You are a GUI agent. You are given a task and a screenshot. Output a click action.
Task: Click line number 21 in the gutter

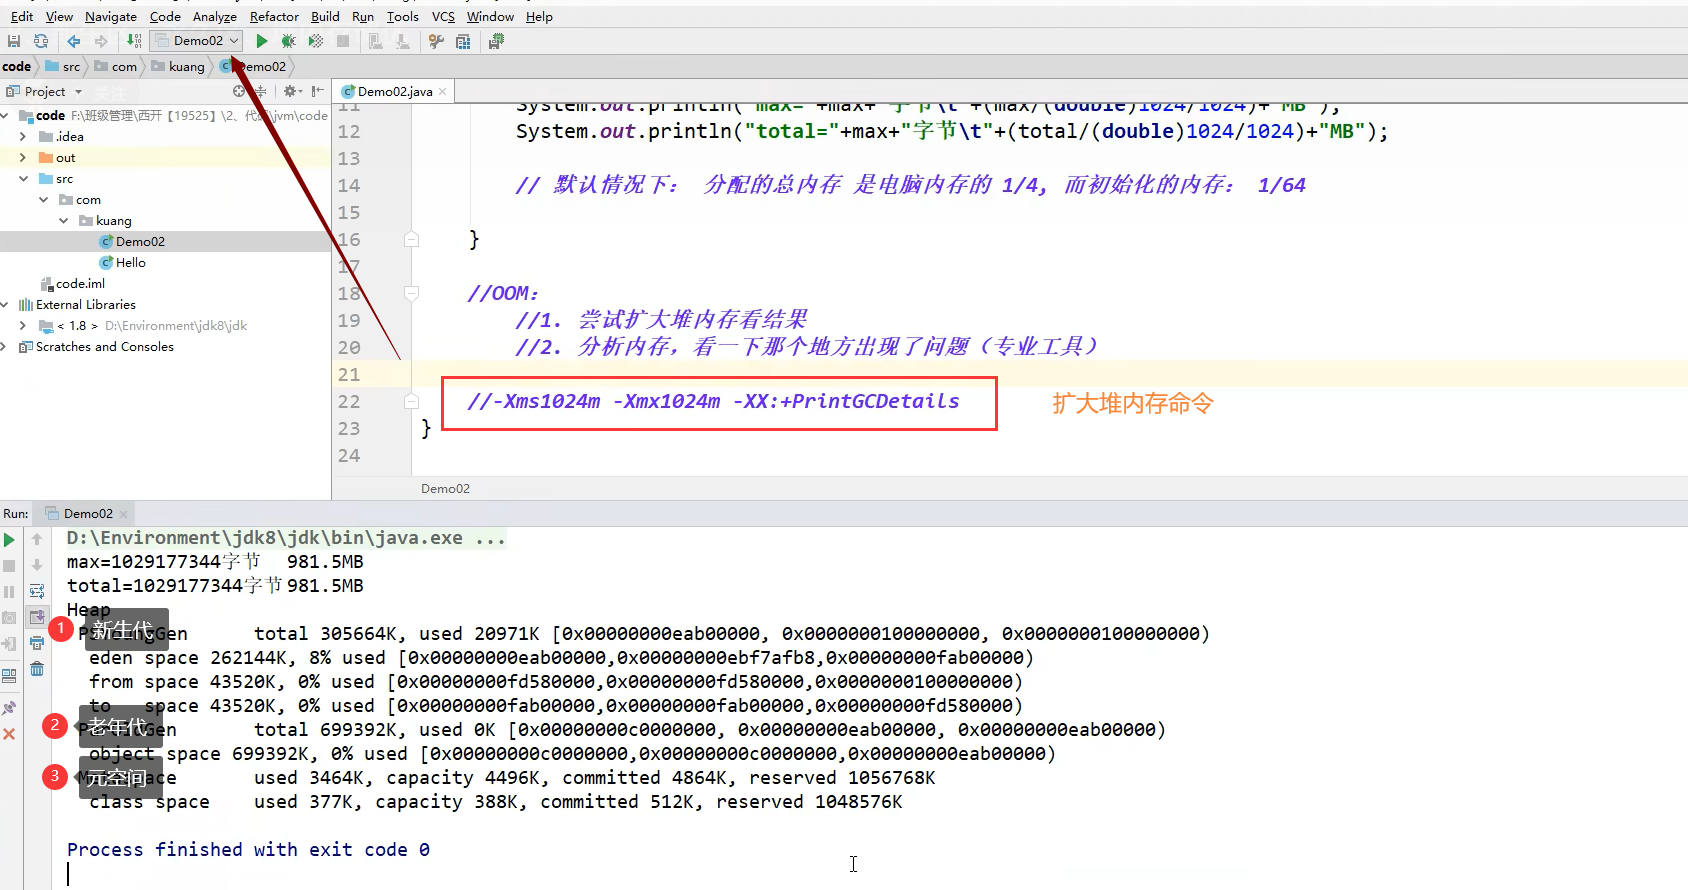349,374
